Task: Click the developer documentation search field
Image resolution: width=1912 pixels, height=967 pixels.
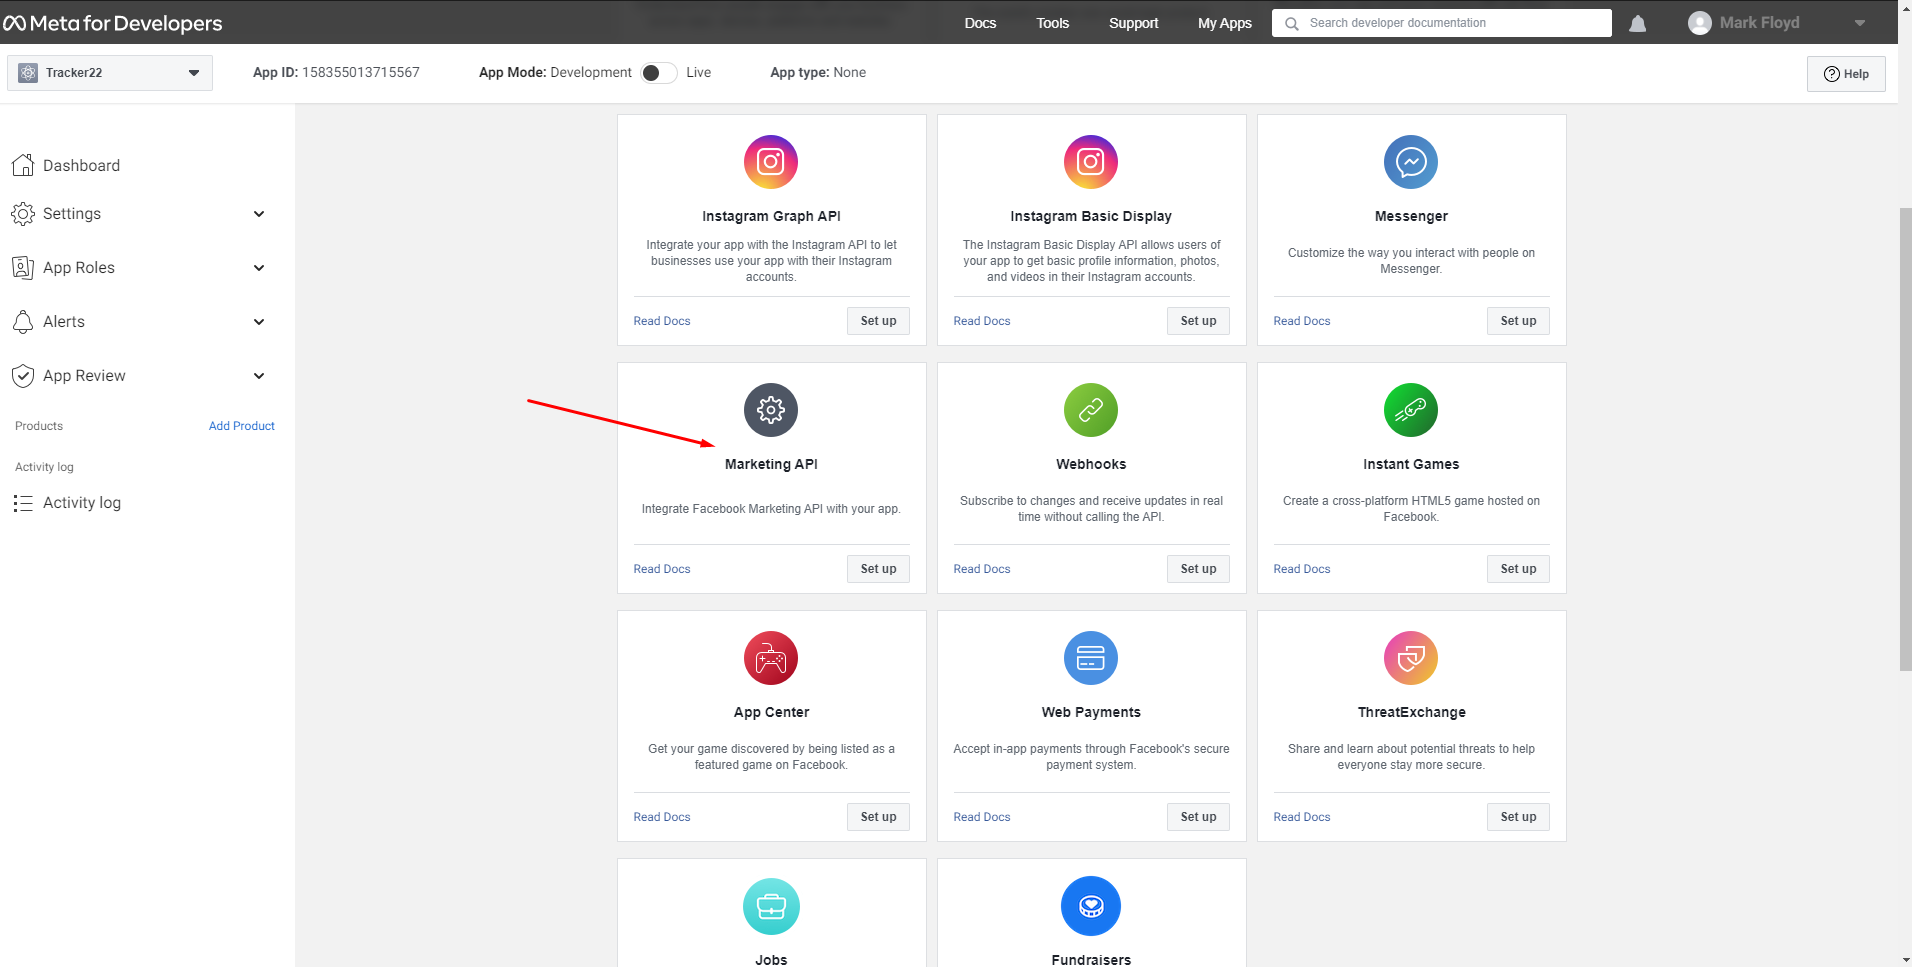Action: 1442,23
